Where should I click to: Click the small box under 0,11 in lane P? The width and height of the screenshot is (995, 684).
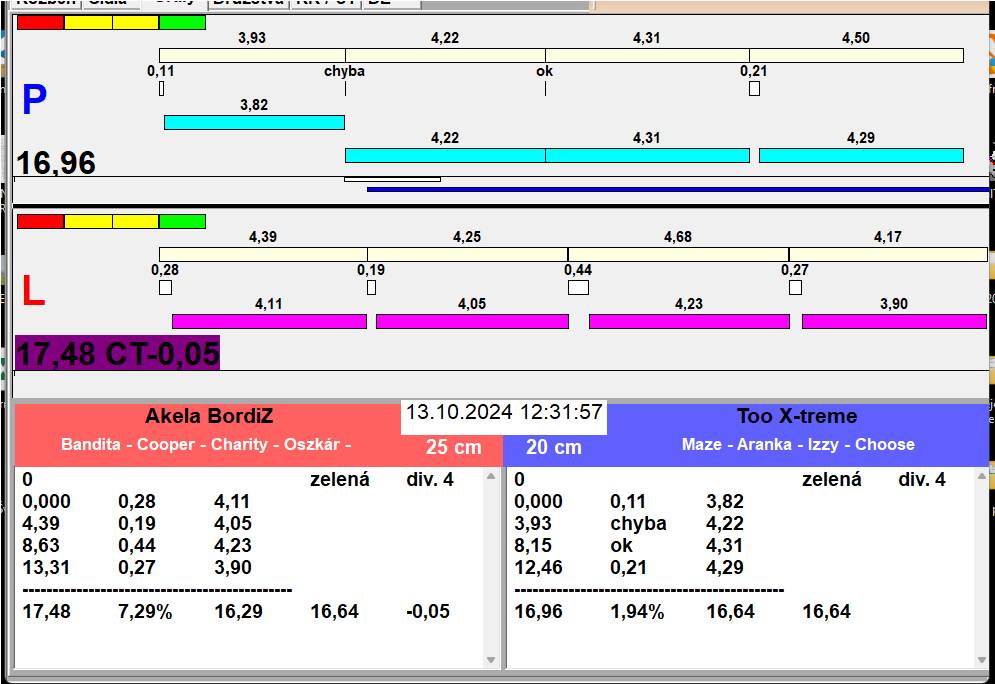tap(161, 89)
